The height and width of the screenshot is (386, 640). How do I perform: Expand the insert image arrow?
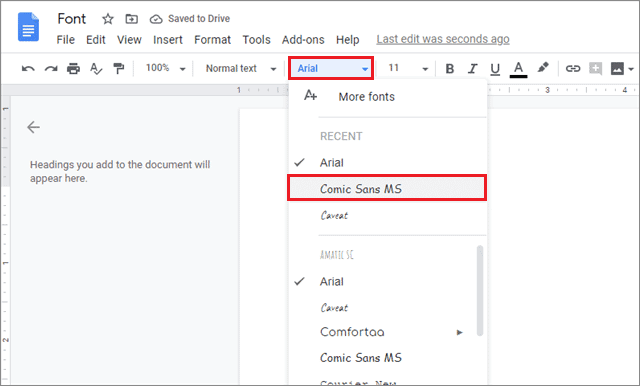631,69
